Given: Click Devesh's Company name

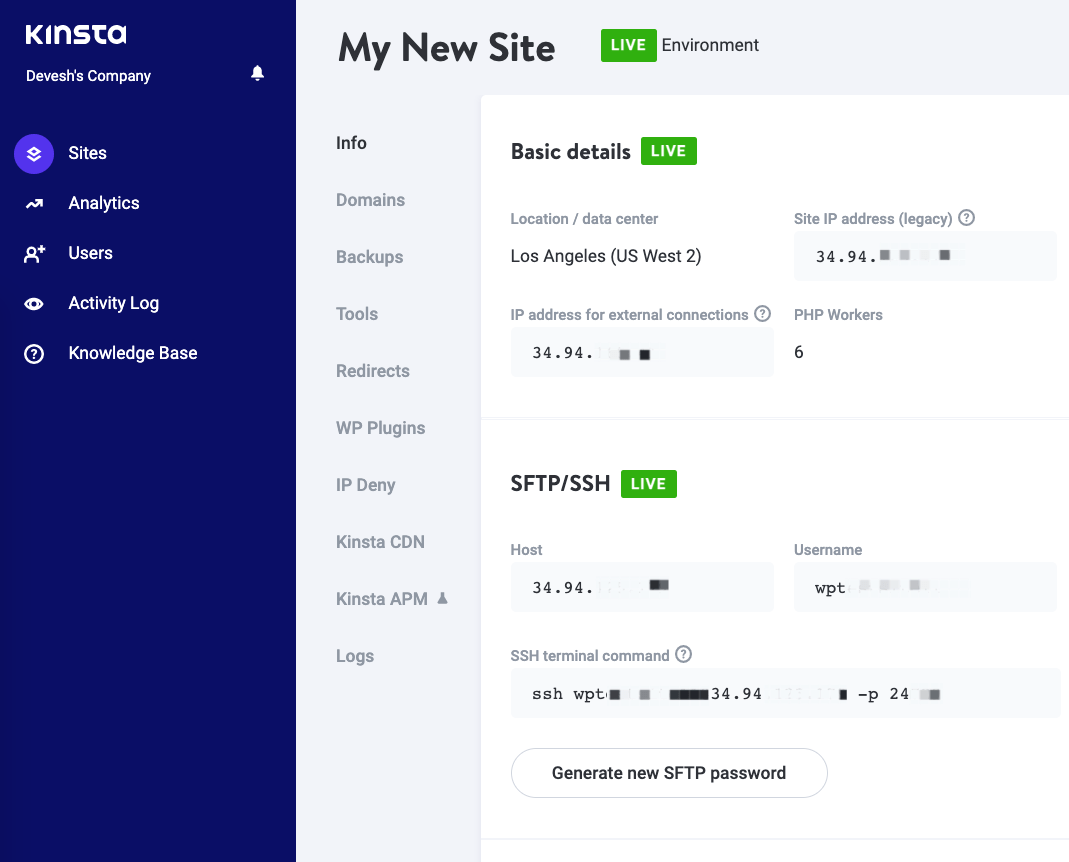Looking at the screenshot, I should click(x=89, y=76).
